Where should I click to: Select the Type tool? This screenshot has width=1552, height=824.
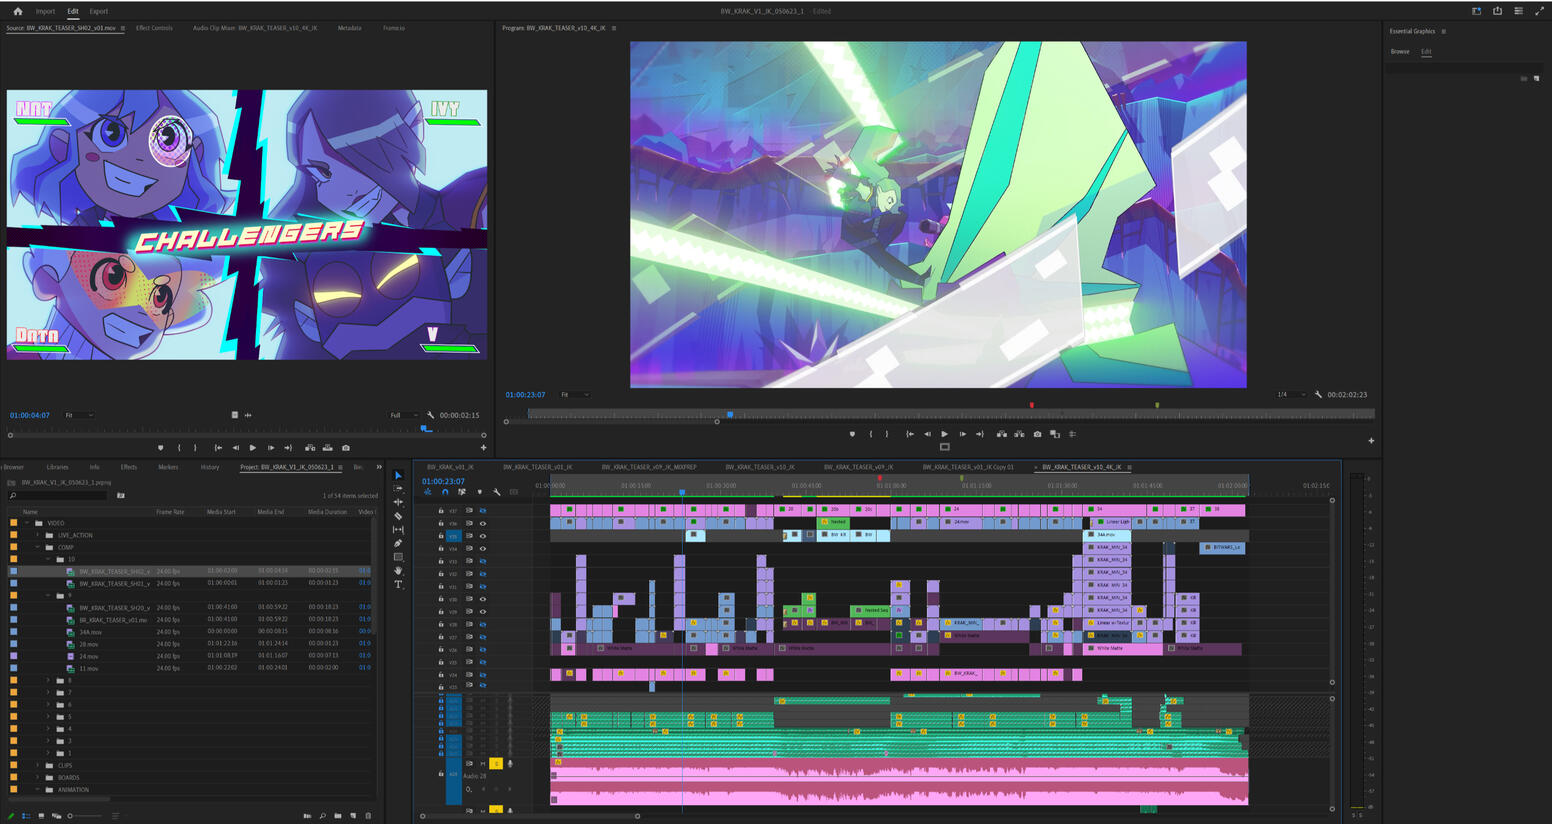point(398,584)
